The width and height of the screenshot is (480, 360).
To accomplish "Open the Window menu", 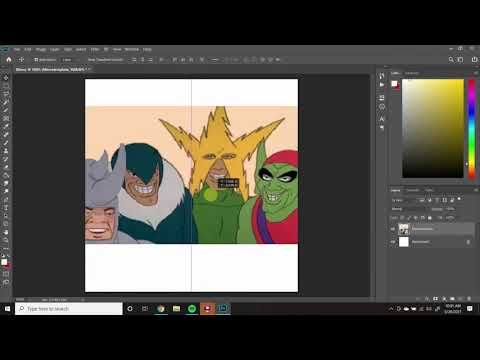I will click(x=132, y=49).
